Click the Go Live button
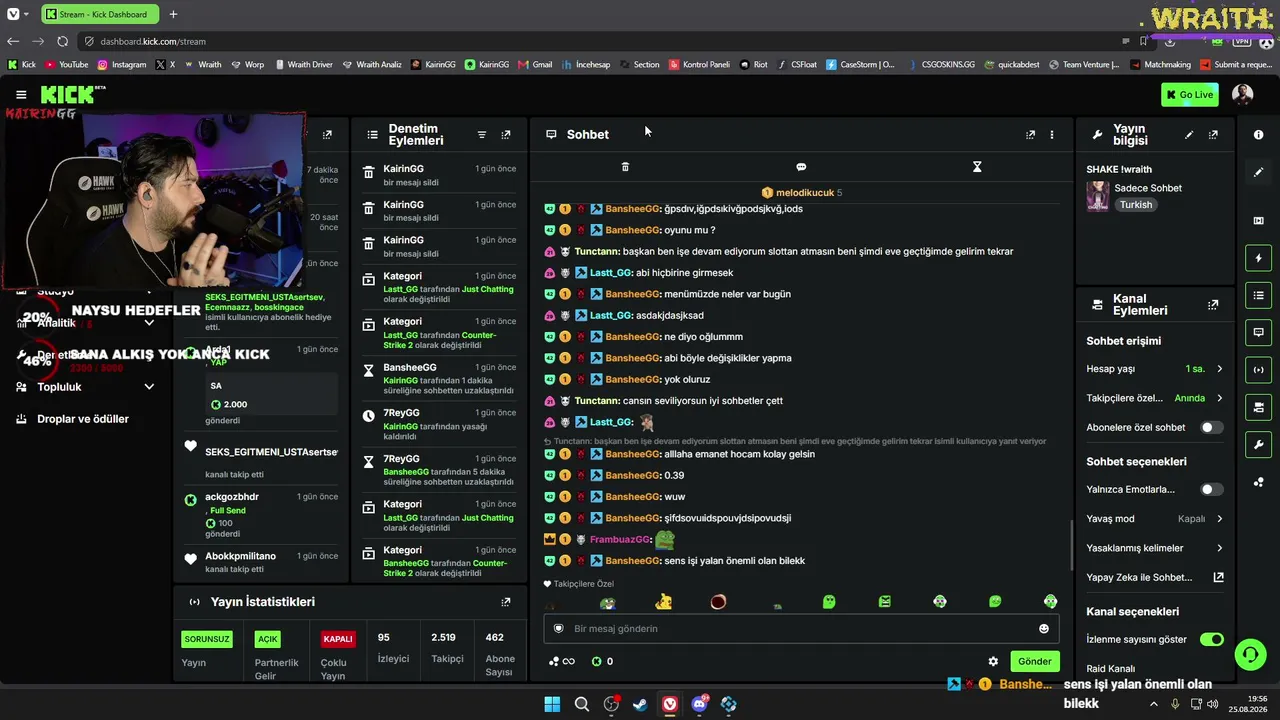This screenshot has height=720, width=1280. tap(1190, 95)
